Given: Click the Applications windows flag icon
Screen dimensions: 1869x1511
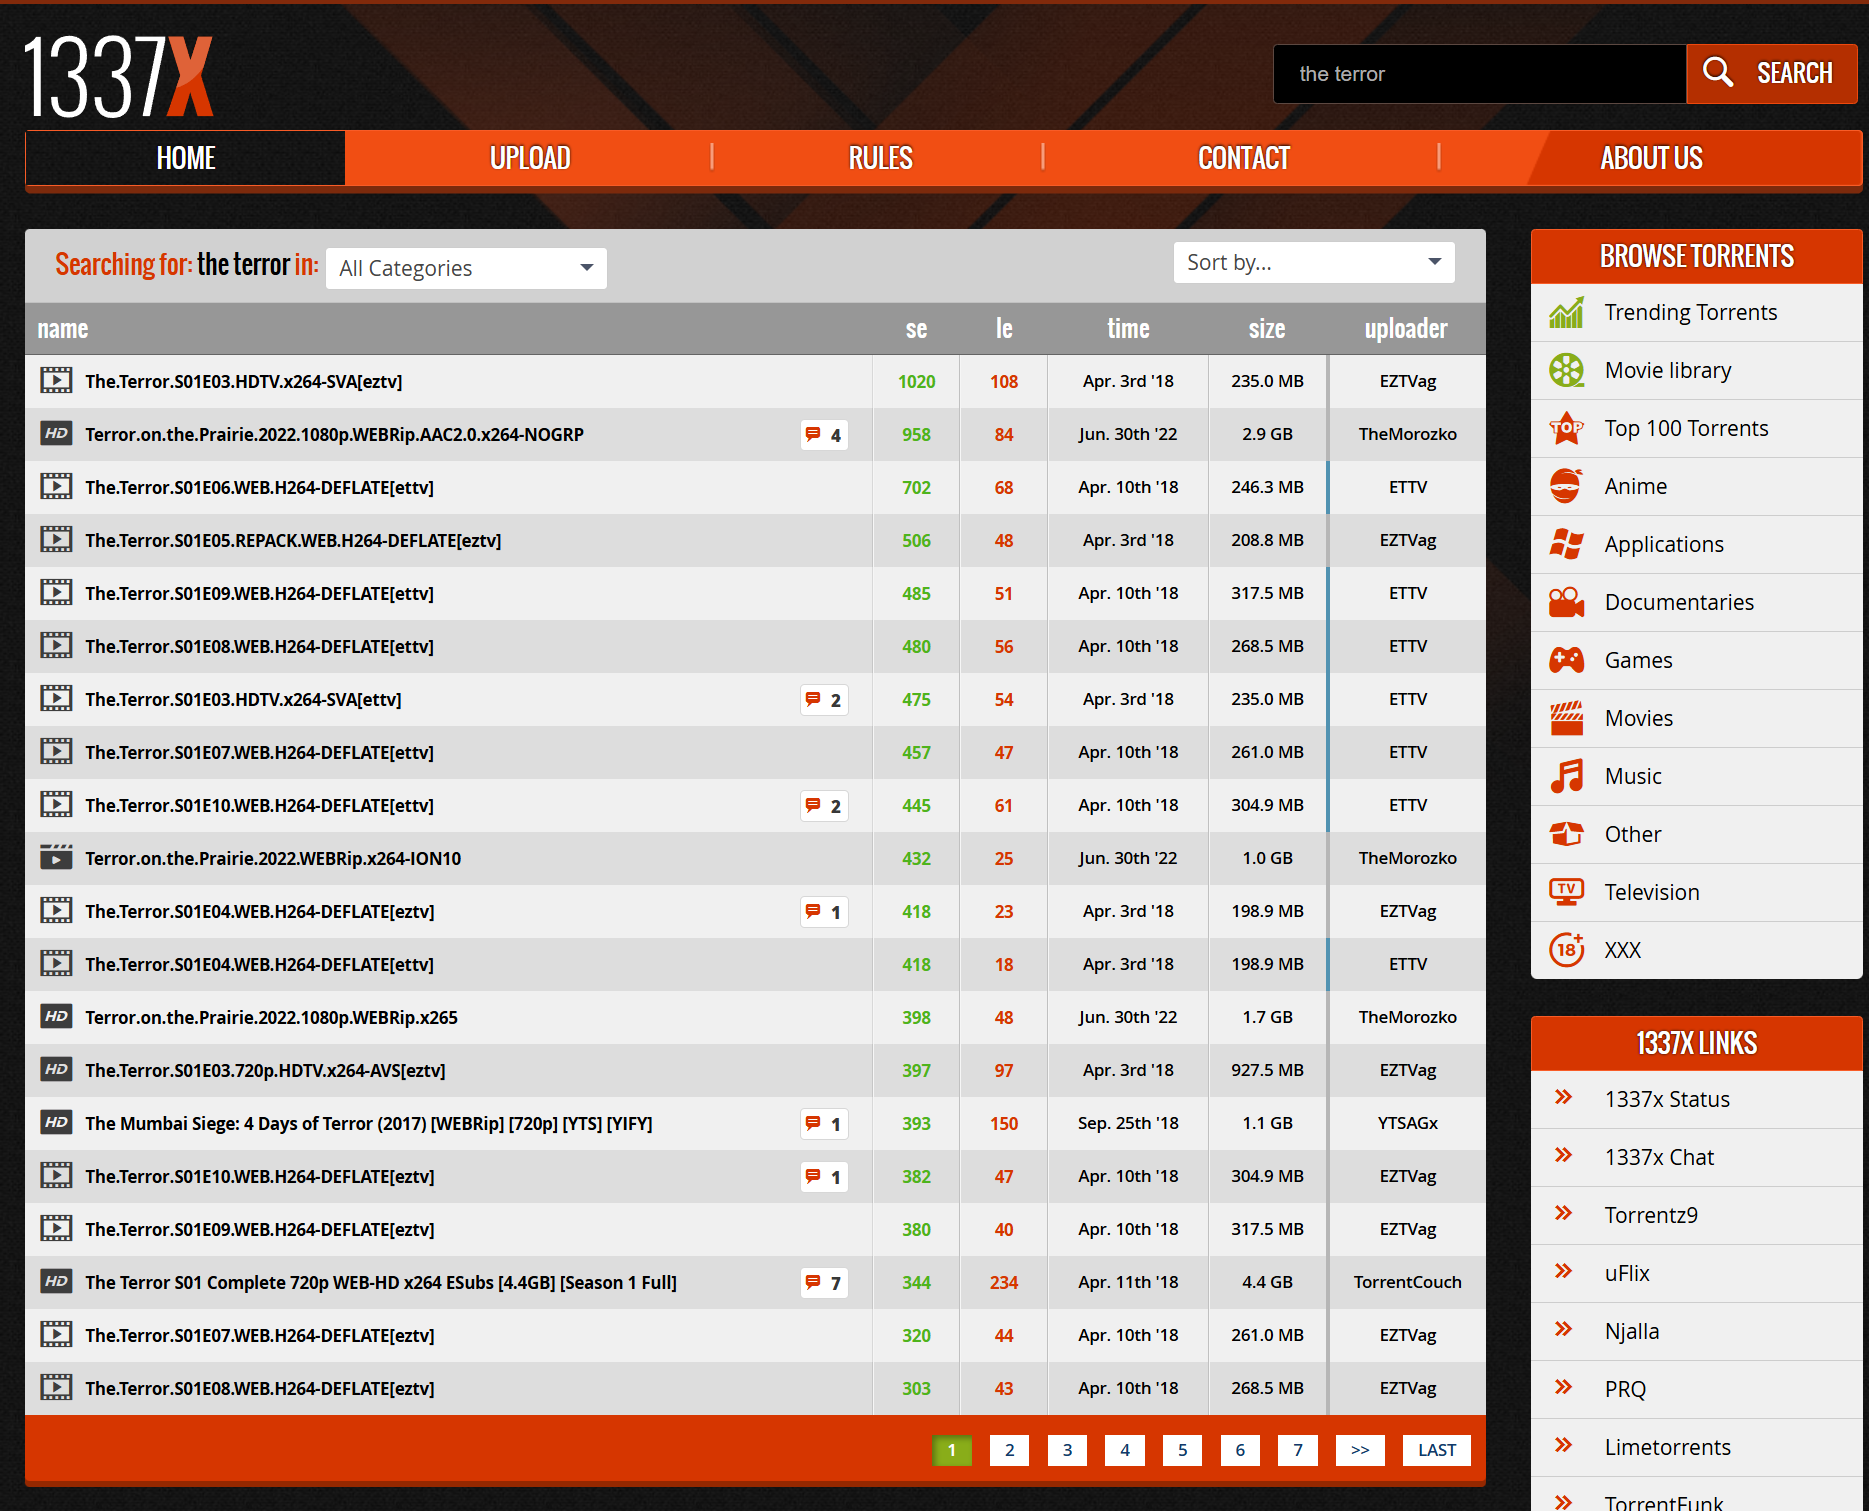Looking at the screenshot, I should [x=1566, y=544].
